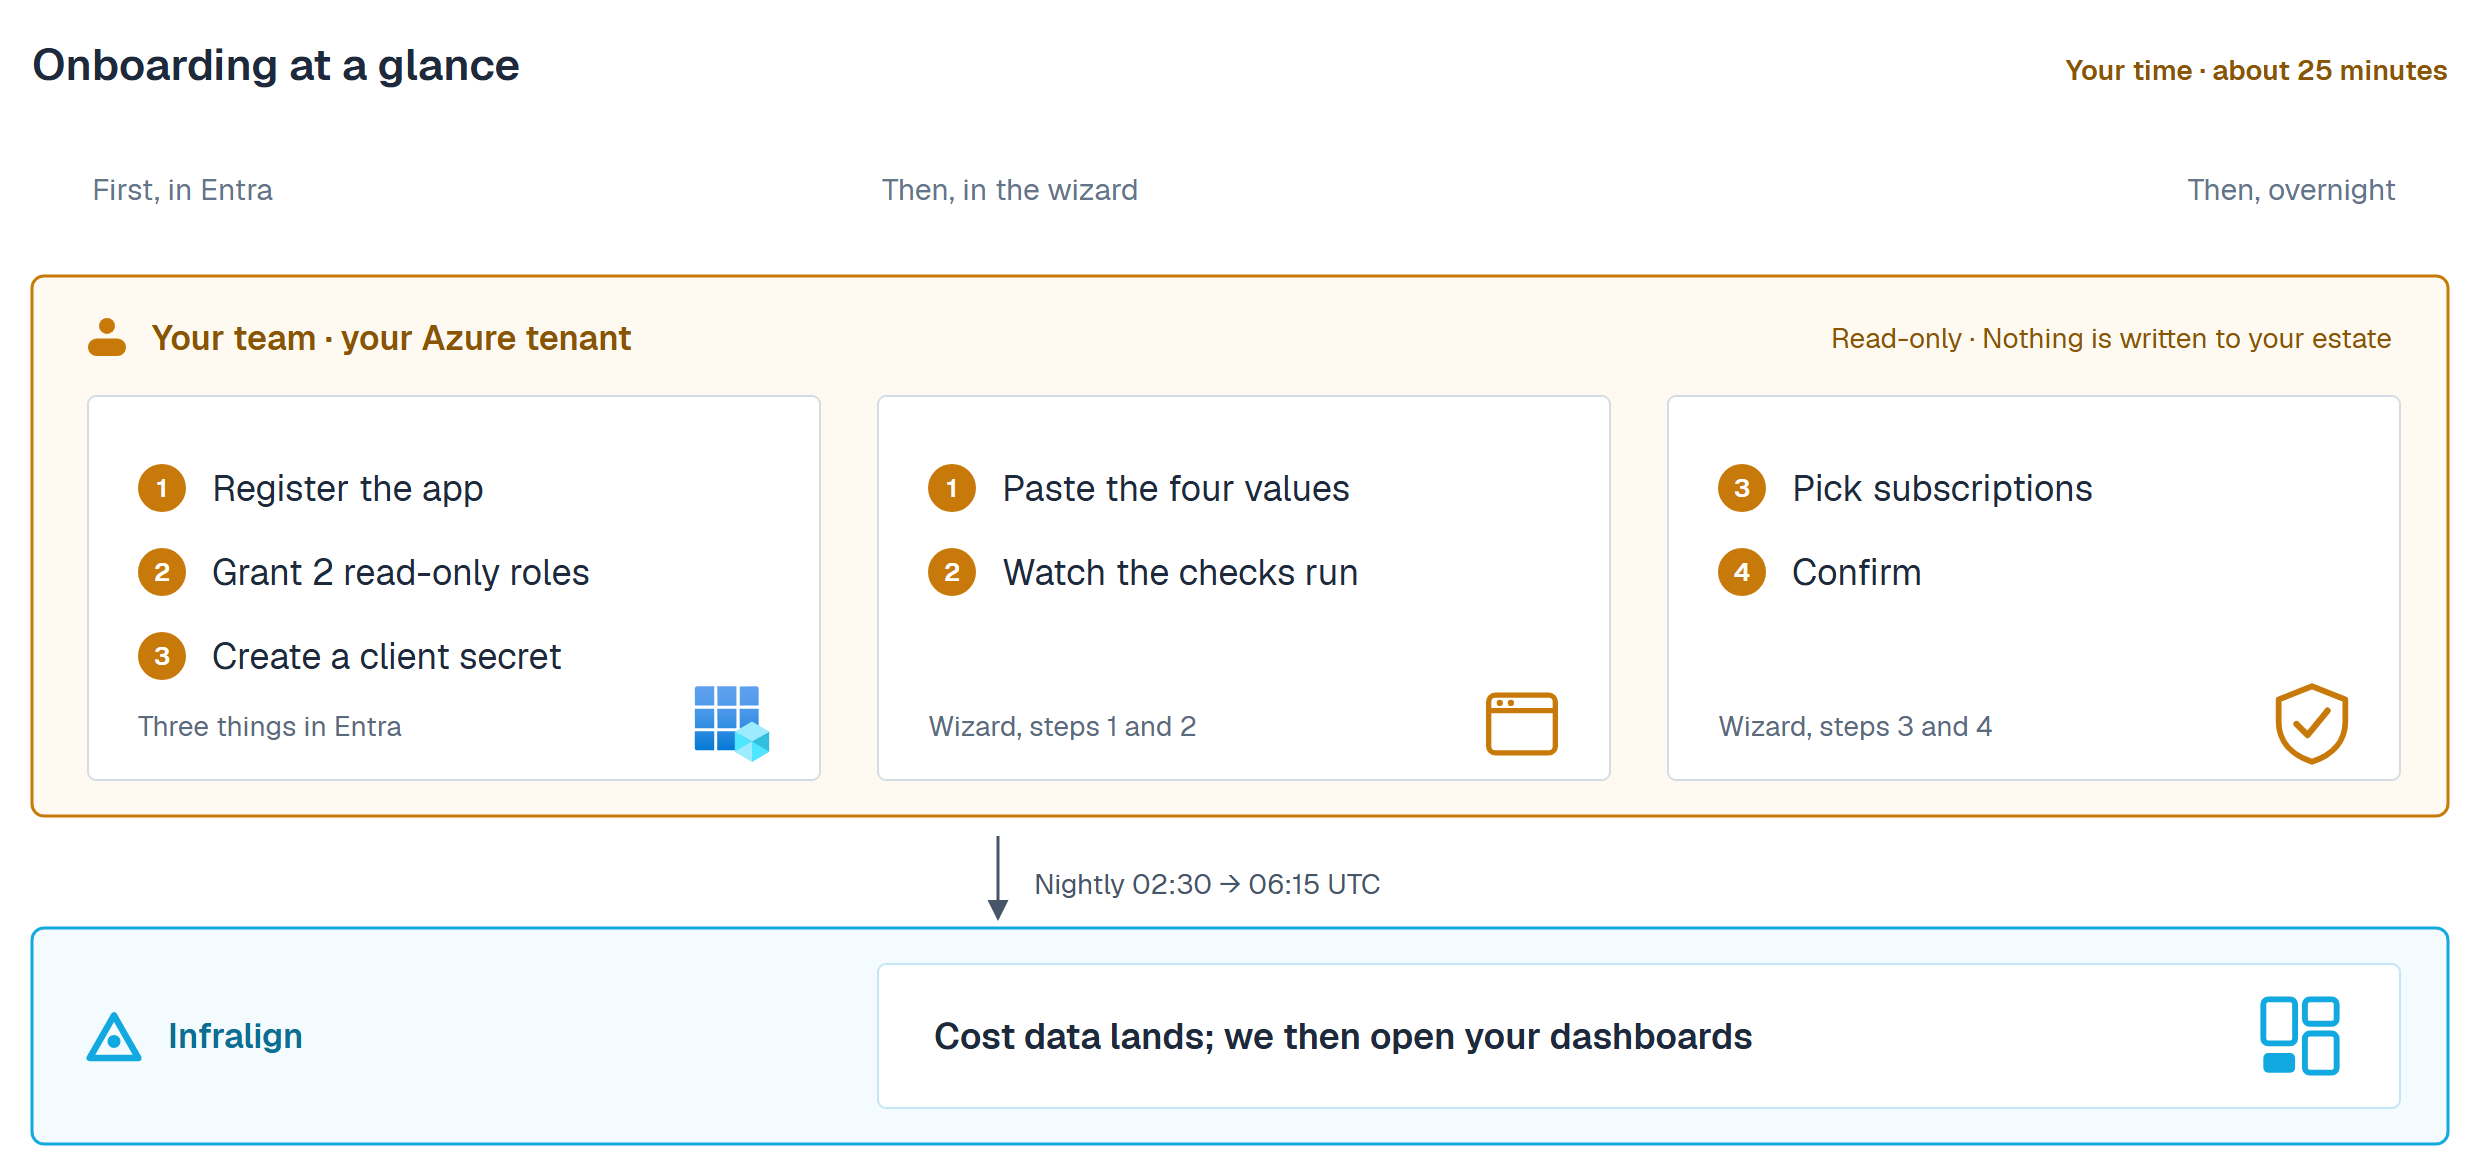This screenshot has height=1176, width=2480.
Task: Click the browser window wizard icon
Action: (1521, 723)
